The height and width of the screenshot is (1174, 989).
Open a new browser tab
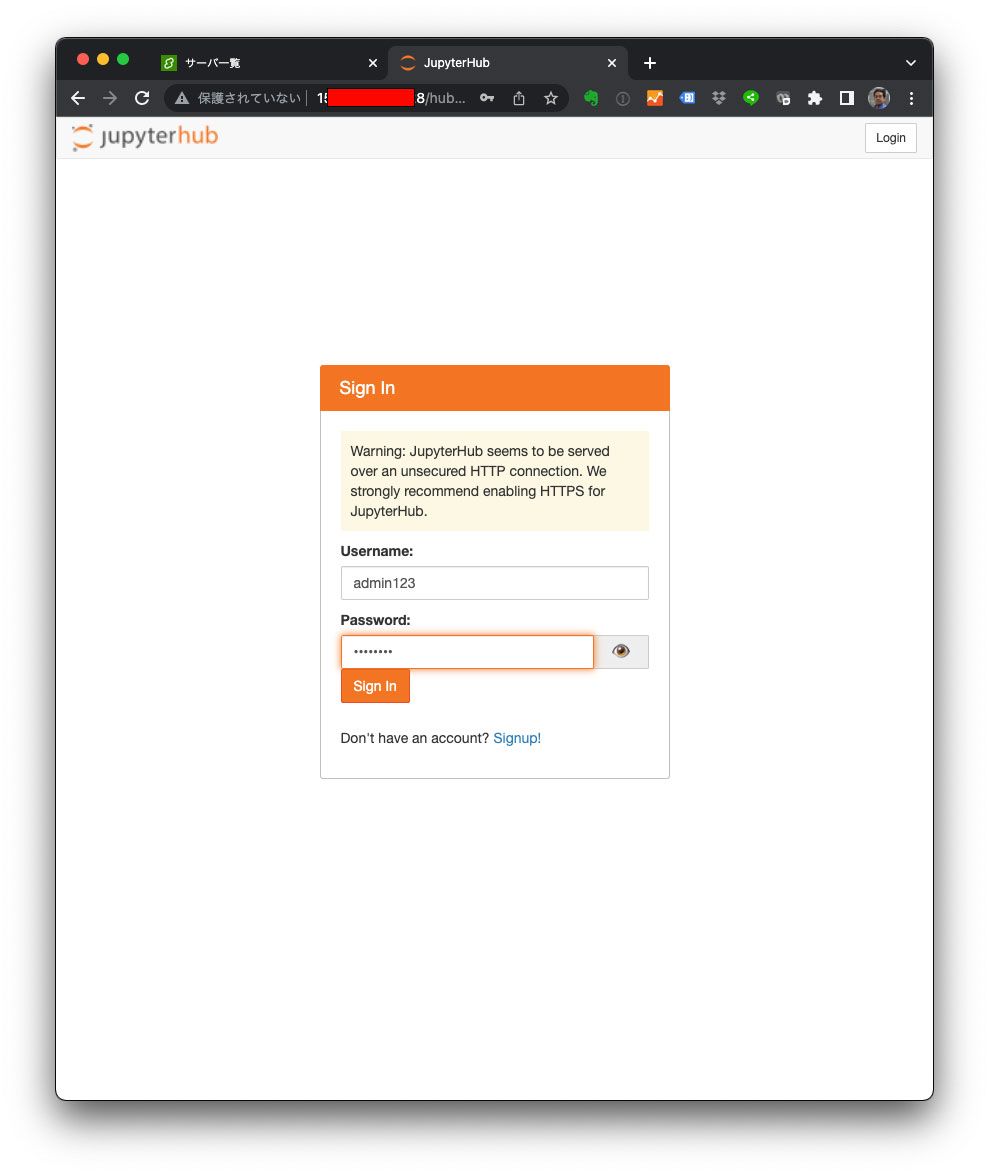650,63
